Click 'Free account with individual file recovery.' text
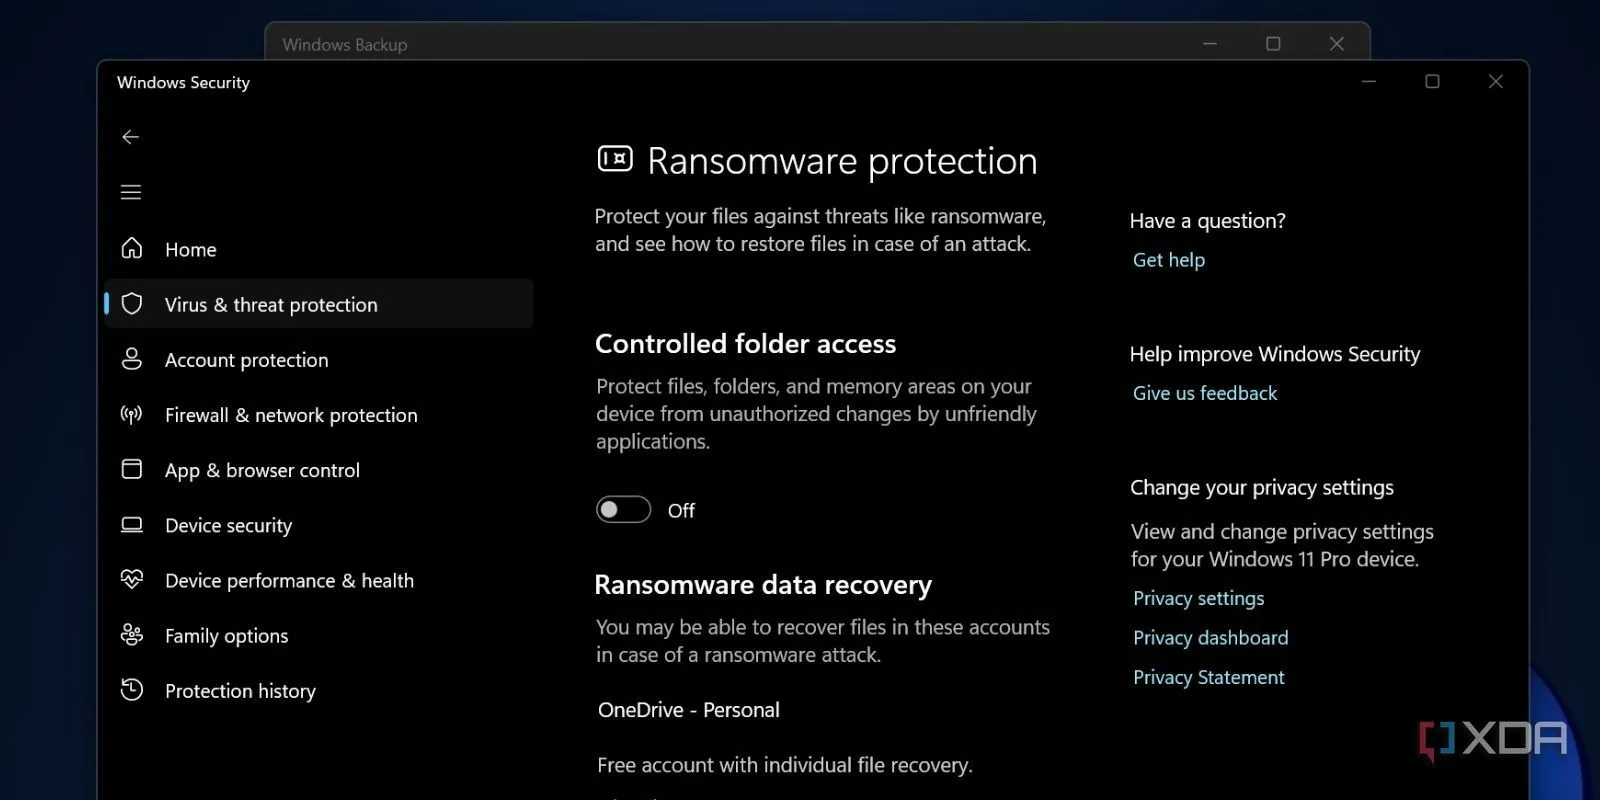Screen dimensions: 1600x800 tap(784, 765)
